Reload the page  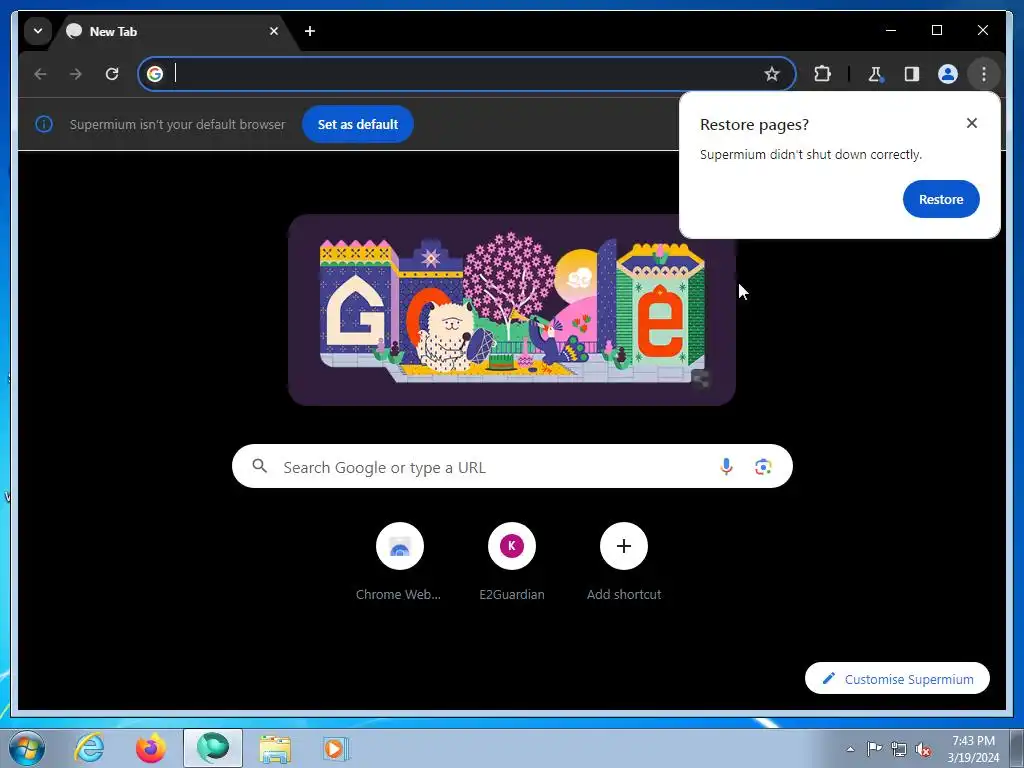coord(112,74)
